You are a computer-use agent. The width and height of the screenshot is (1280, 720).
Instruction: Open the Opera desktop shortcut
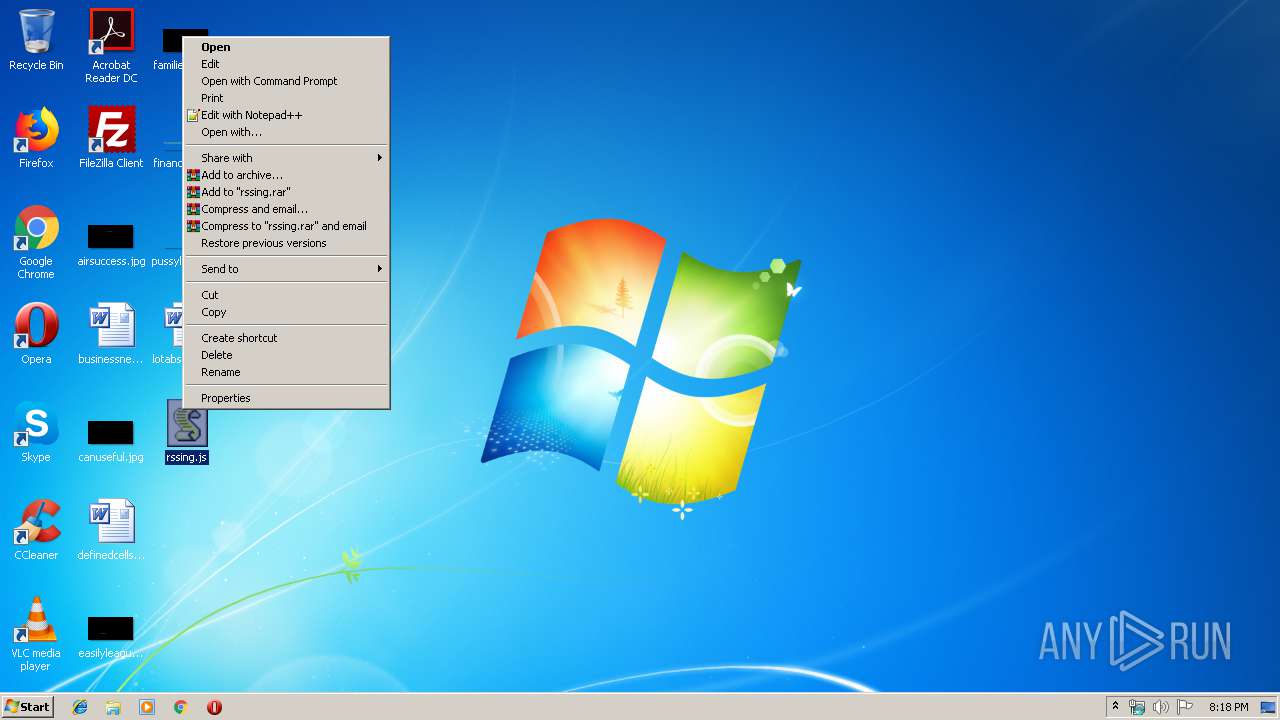coord(36,334)
